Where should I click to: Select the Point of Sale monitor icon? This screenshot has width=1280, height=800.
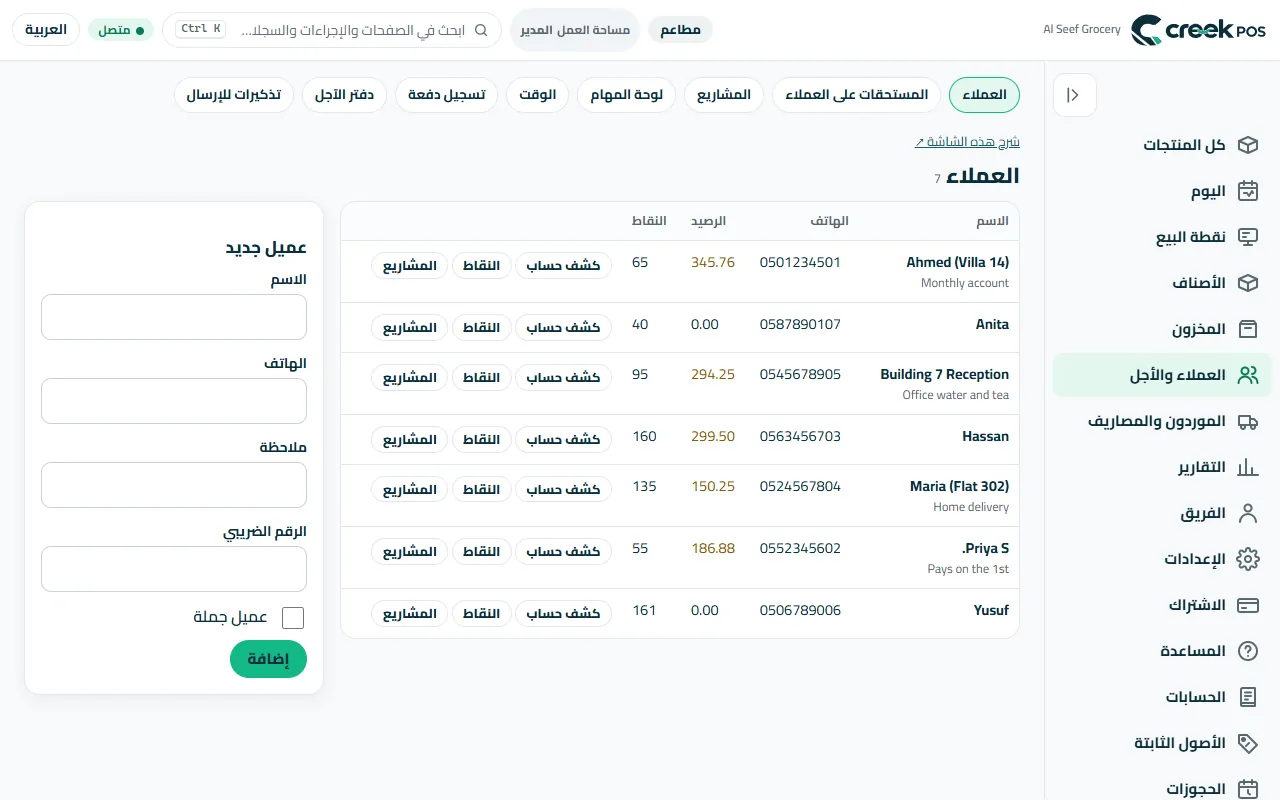1247,237
